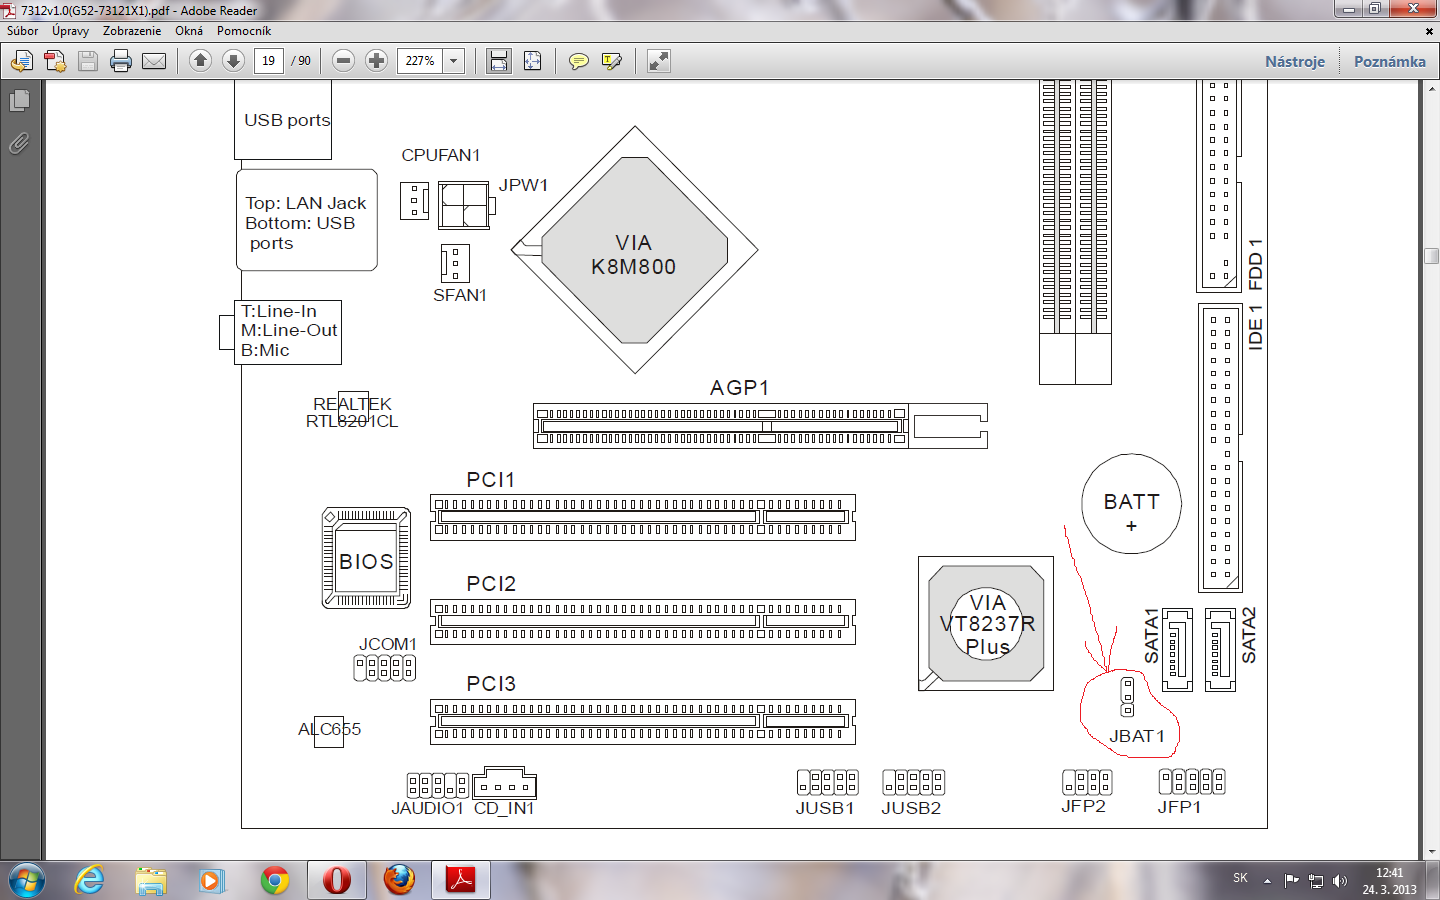Image resolution: width=1440 pixels, height=900 pixels.
Task: Toggle read mode view
Action: tap(658, 61)
